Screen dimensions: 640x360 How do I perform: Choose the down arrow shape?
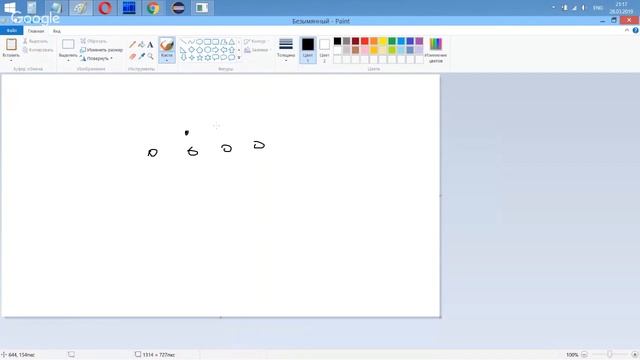[184, 58]
